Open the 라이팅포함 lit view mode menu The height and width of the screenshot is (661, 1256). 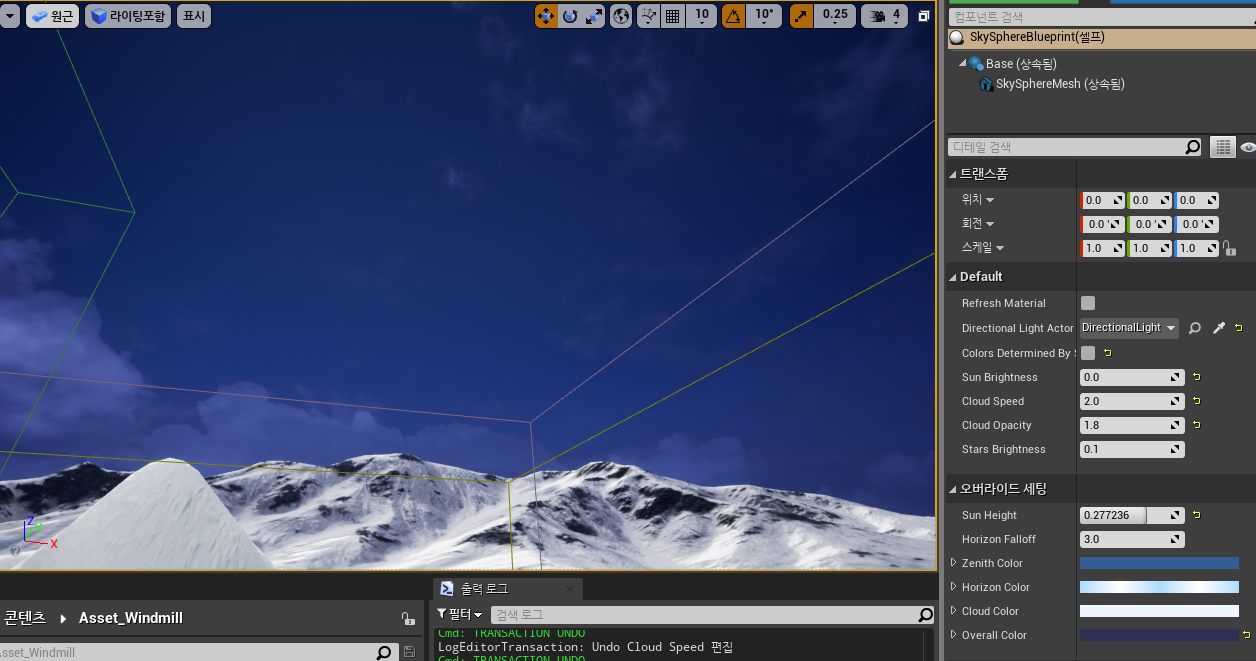click(x=128, y=16)
